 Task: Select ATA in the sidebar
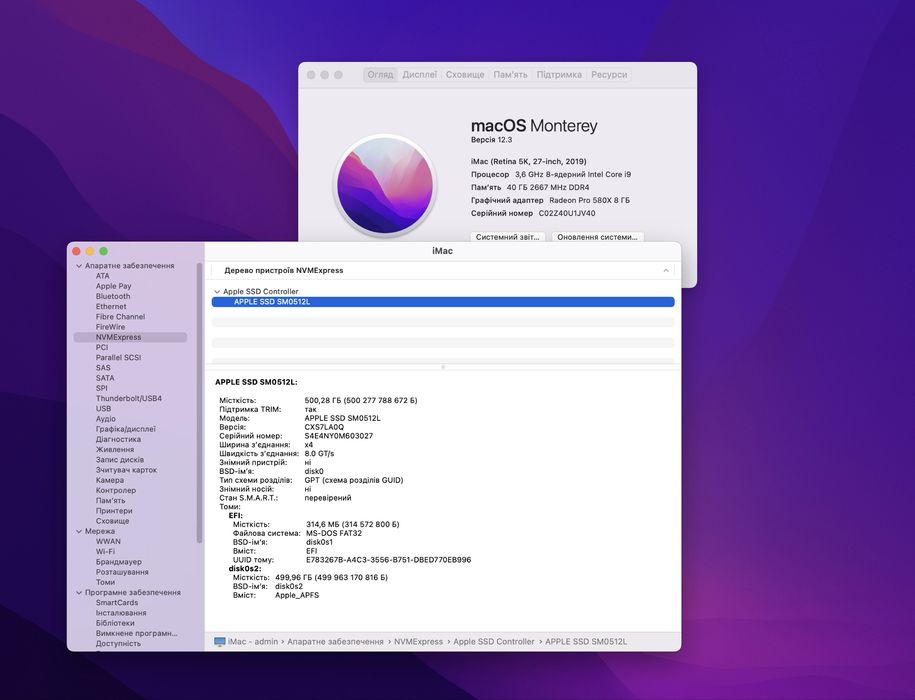[103, 276]
